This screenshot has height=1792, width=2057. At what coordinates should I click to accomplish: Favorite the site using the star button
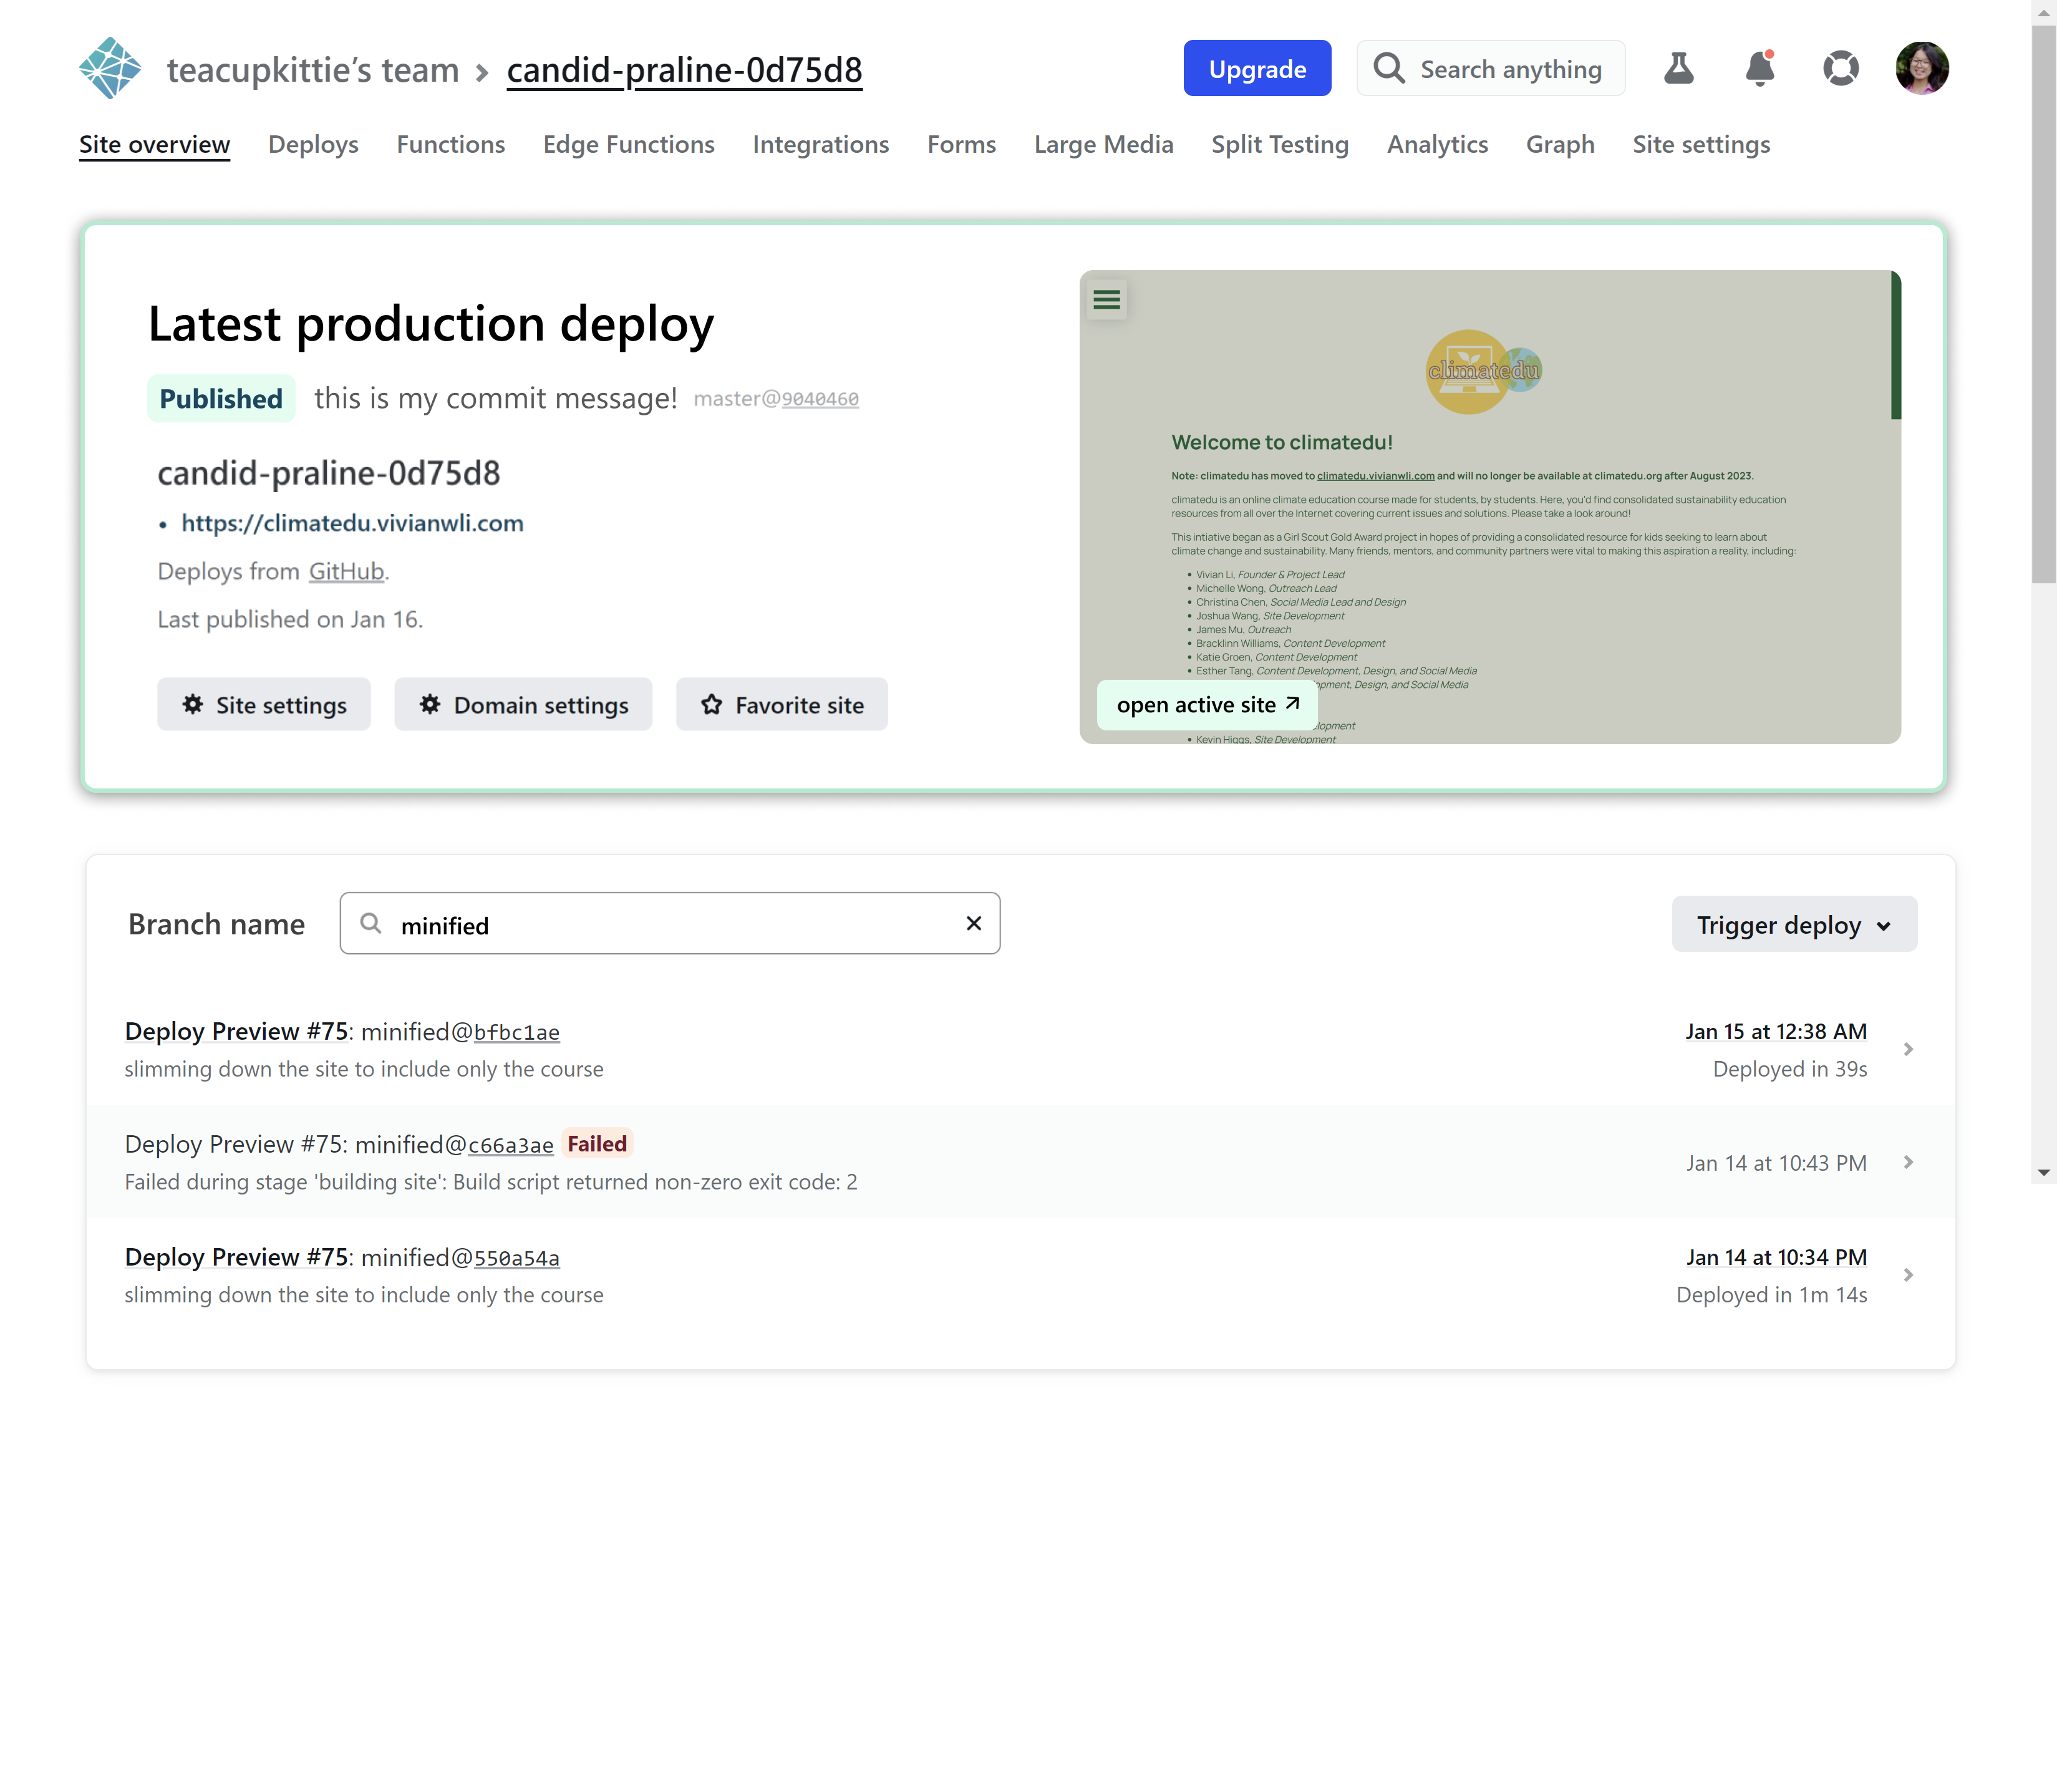pyautogui.click(x=781, y=704)
